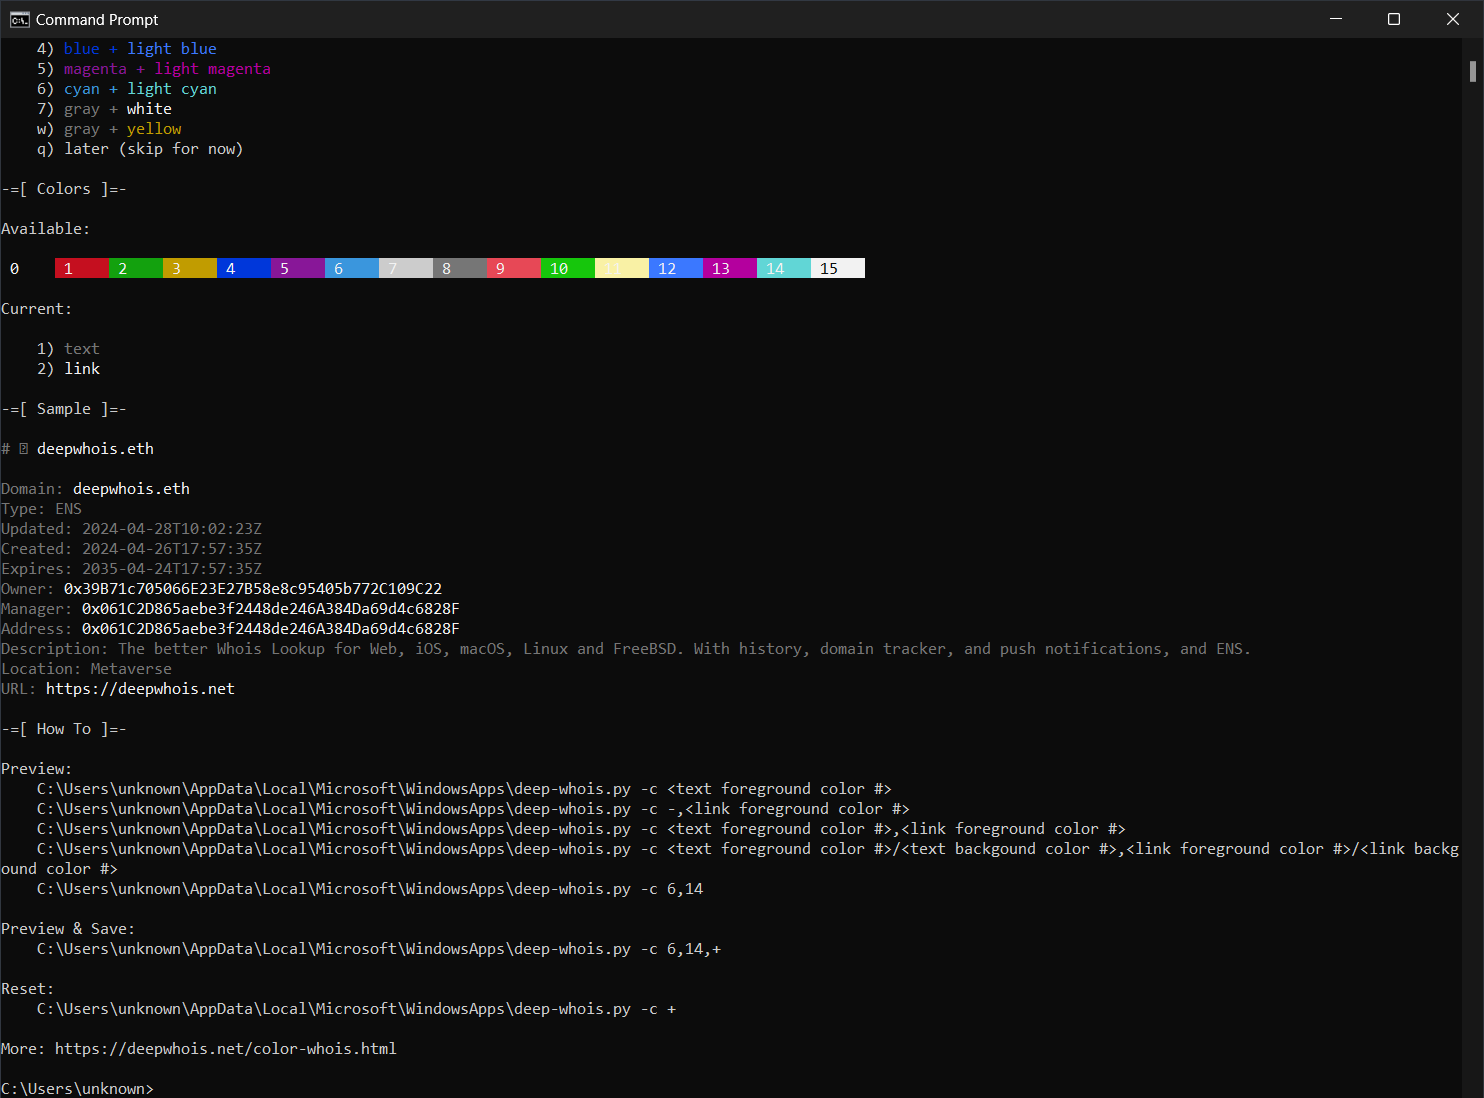1484x1098 pixels.
Task: Select cyan color swatch number 14
Action: [x=783, y=268]
